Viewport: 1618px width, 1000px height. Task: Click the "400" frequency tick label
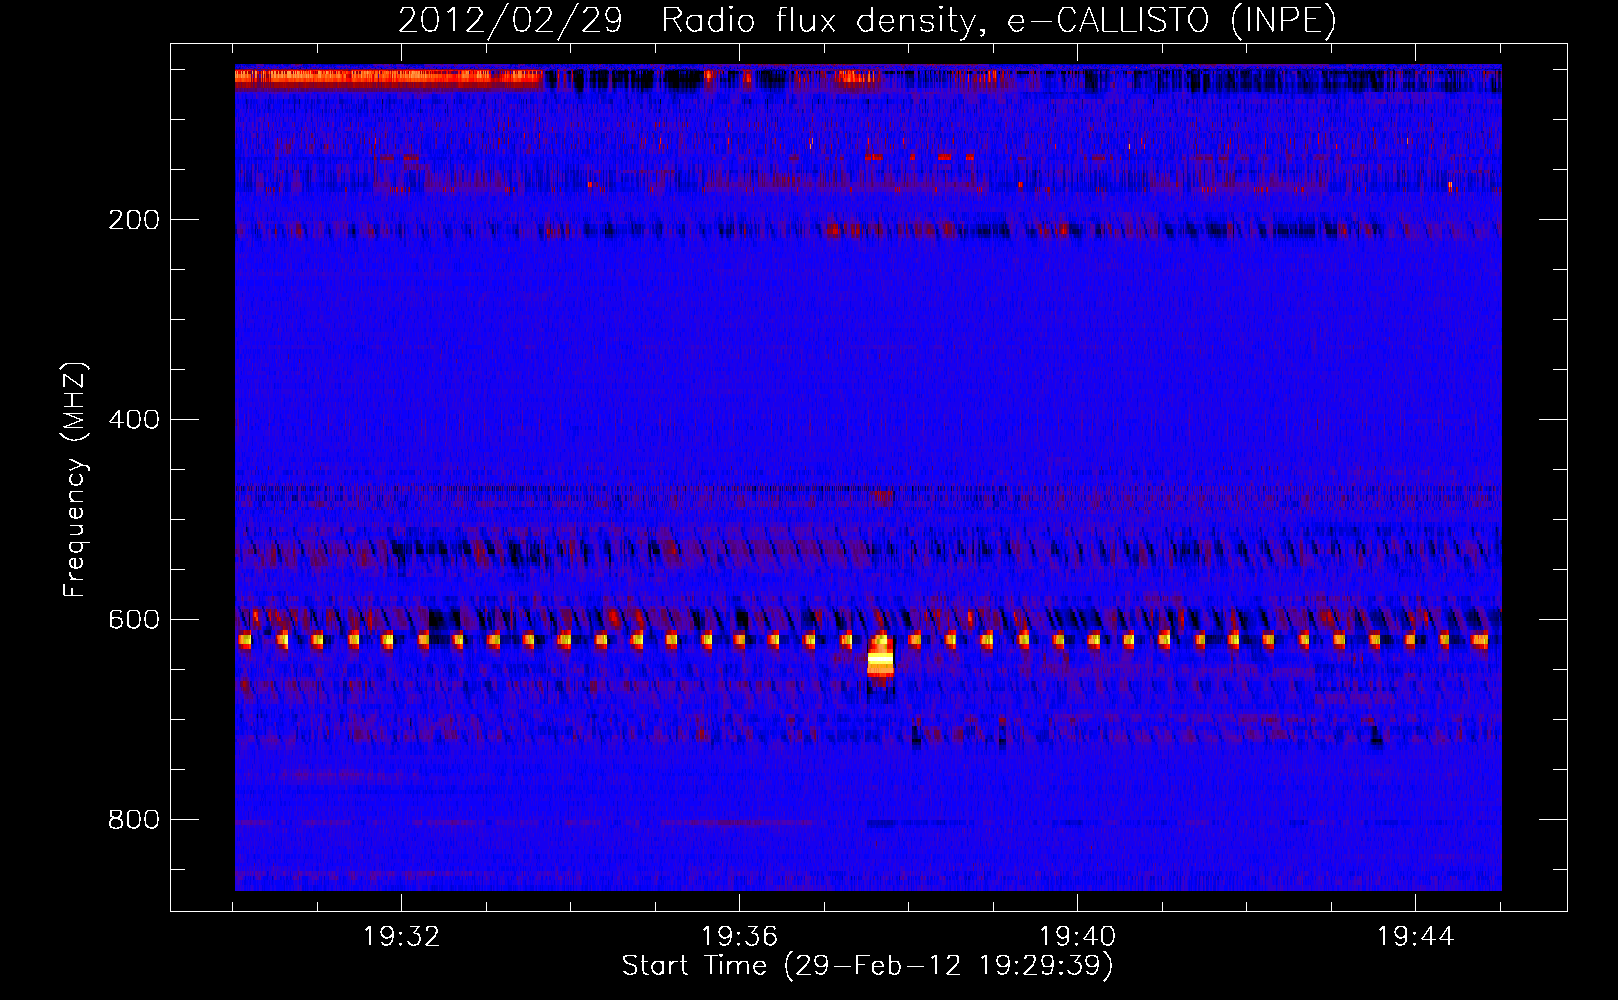point(133,420)
